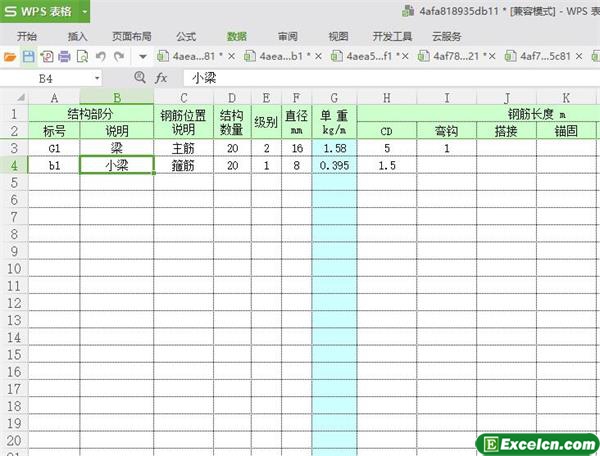Open the 公式 ribbon tab
Image resolution: width=600 pixels, height=456 pixels.
(186, 36)
